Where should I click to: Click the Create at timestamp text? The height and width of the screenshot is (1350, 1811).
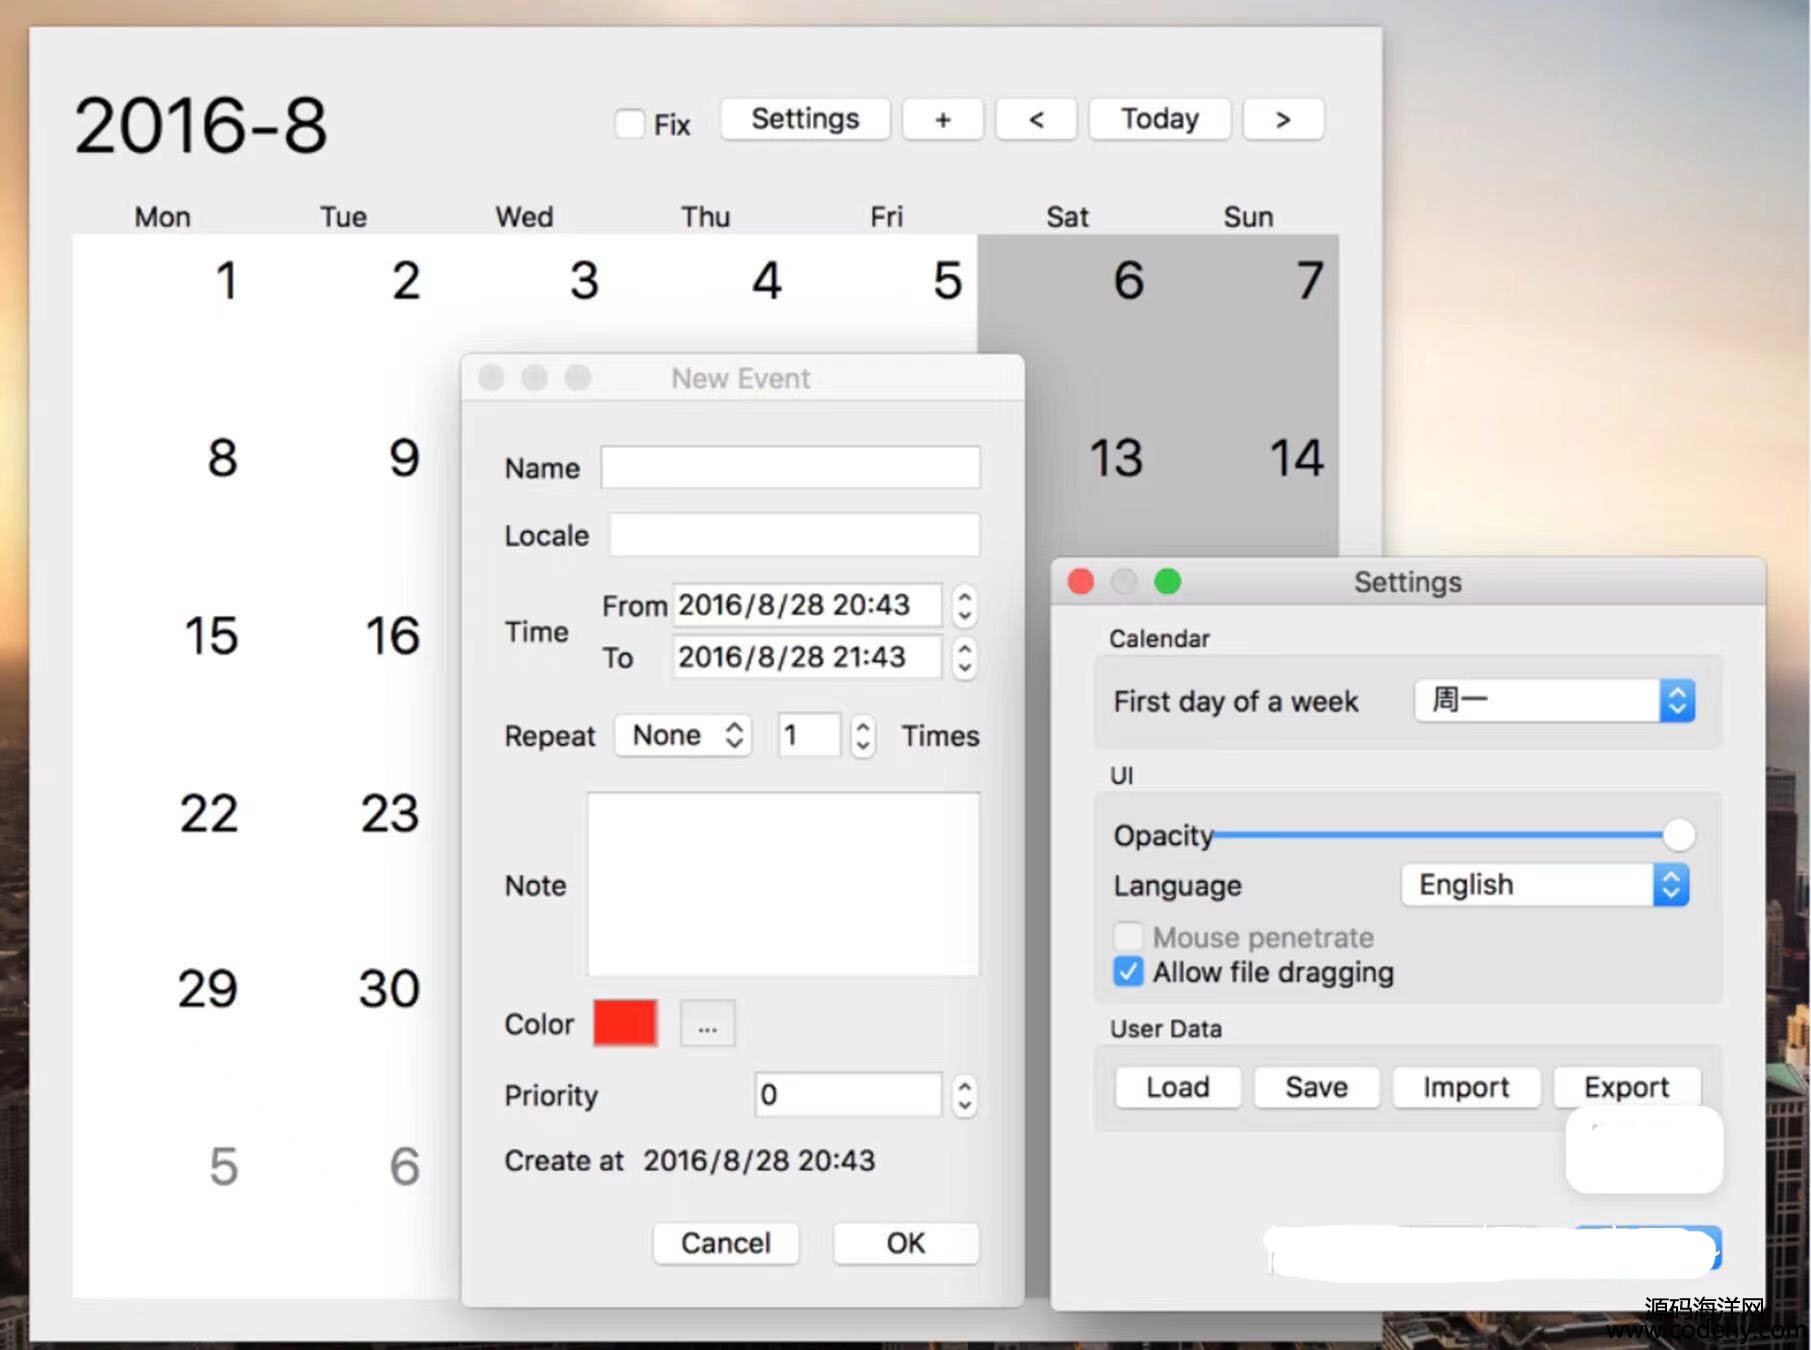pyautogui.click(x=759, y=1160)
